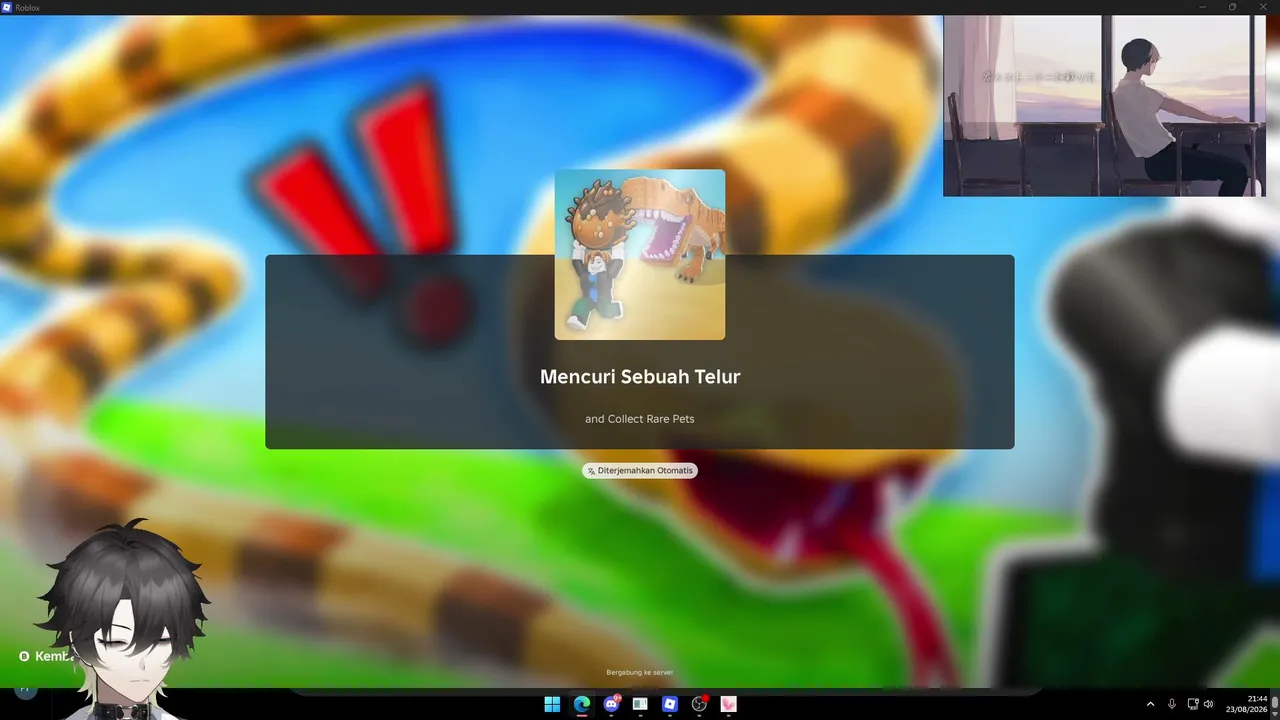Click the game thumbnail with the dinosaur
Image resolution: width=1280 pixels, height=720 pixels.
pyautogui.click(x=640, y=254)
